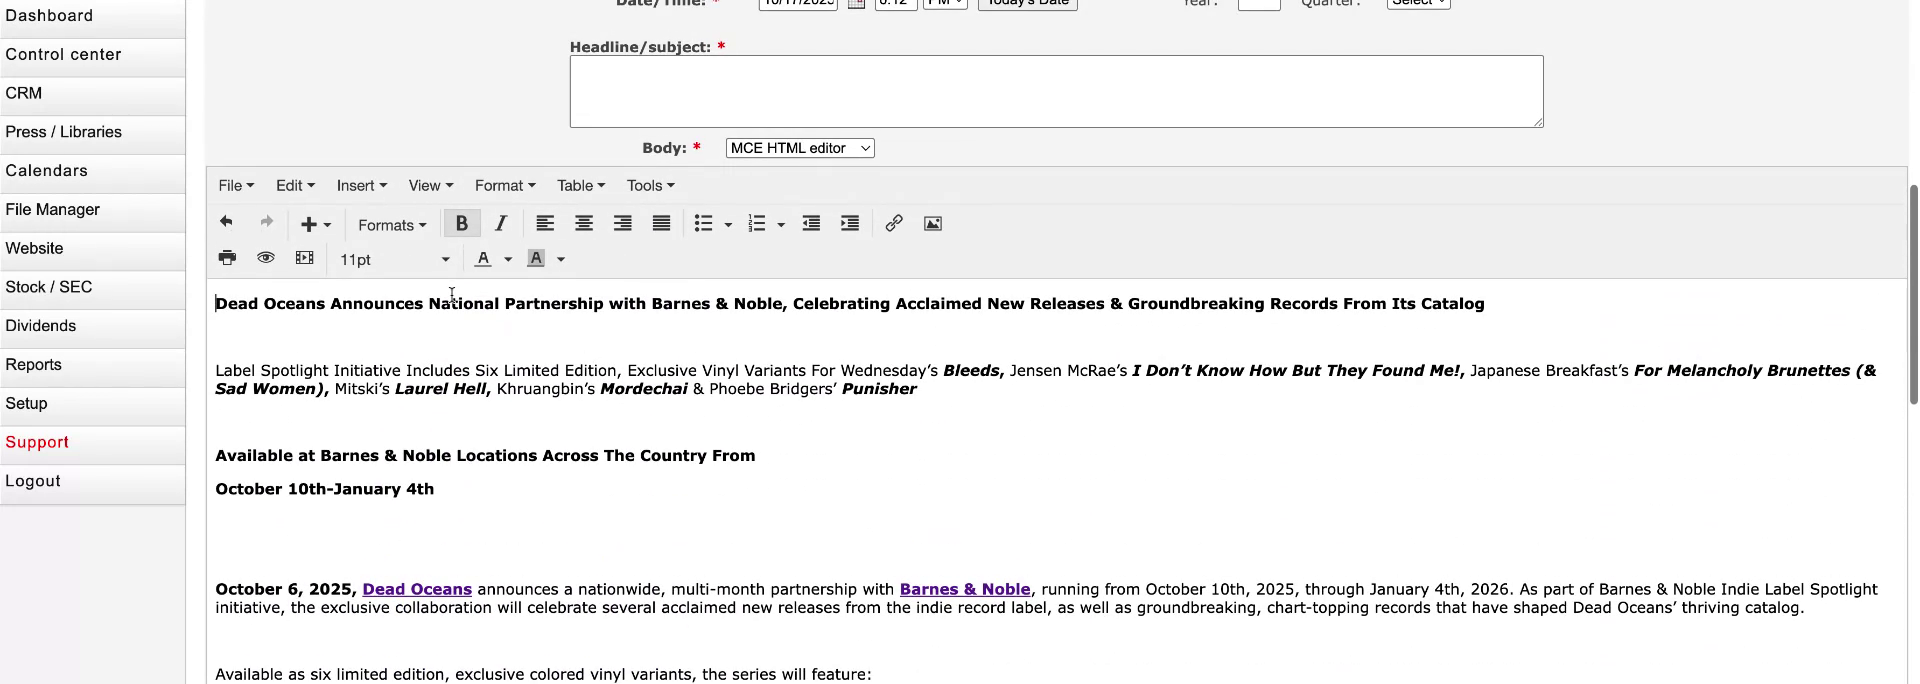Screen dimensions: 1920x684
Task: Align text right
Action: click(x=623, y=223)
